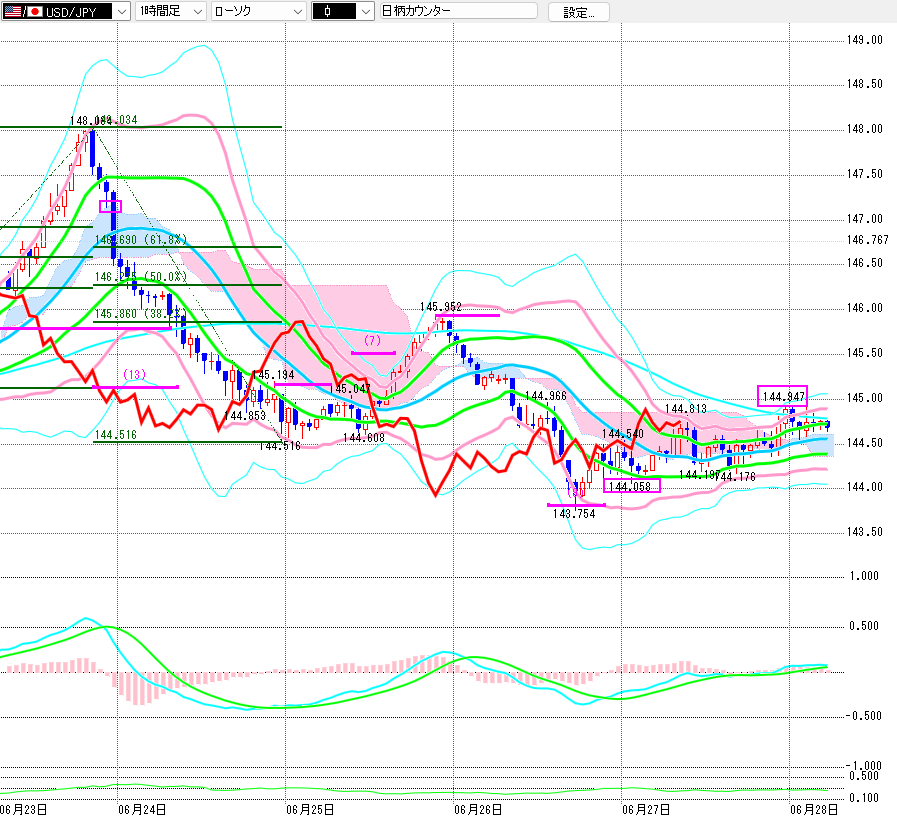This screenshot has width=897, height=820.
Task: Open the USD/JPY currency pair dropdown
Action: click(66, 11)
